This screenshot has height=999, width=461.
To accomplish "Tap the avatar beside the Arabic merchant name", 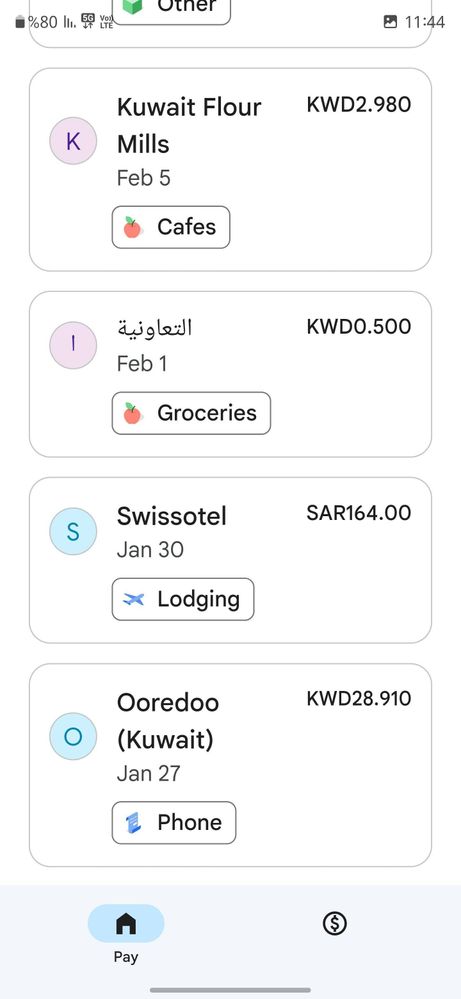I will 73,345.
